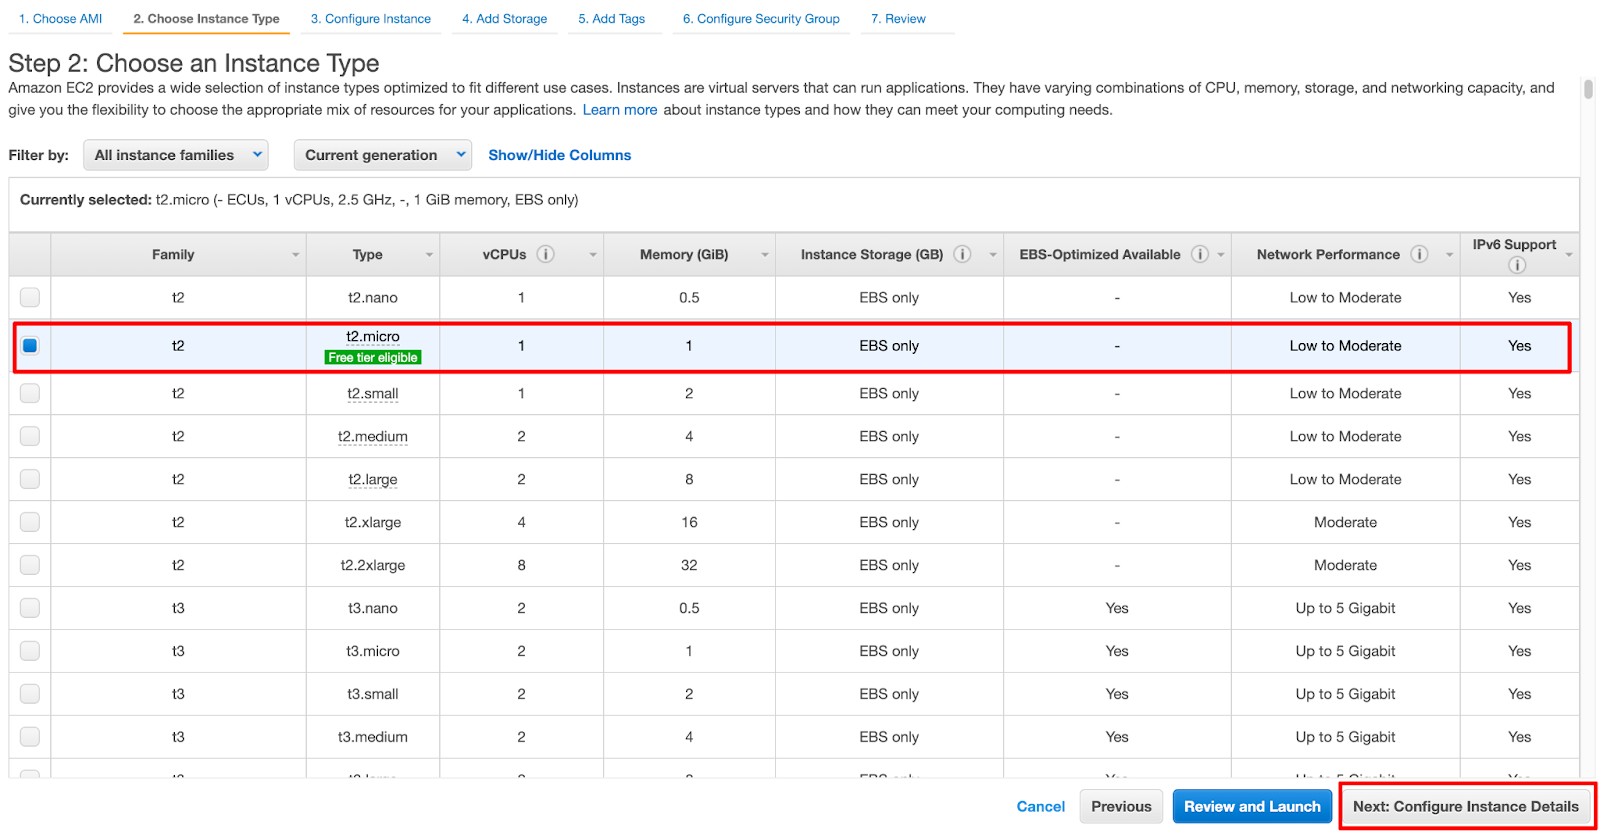The width and height of the screenshot is (1600, 836).
Task: Click the EBS-Optimized Available info icon
Action: tap(1200, 254)
